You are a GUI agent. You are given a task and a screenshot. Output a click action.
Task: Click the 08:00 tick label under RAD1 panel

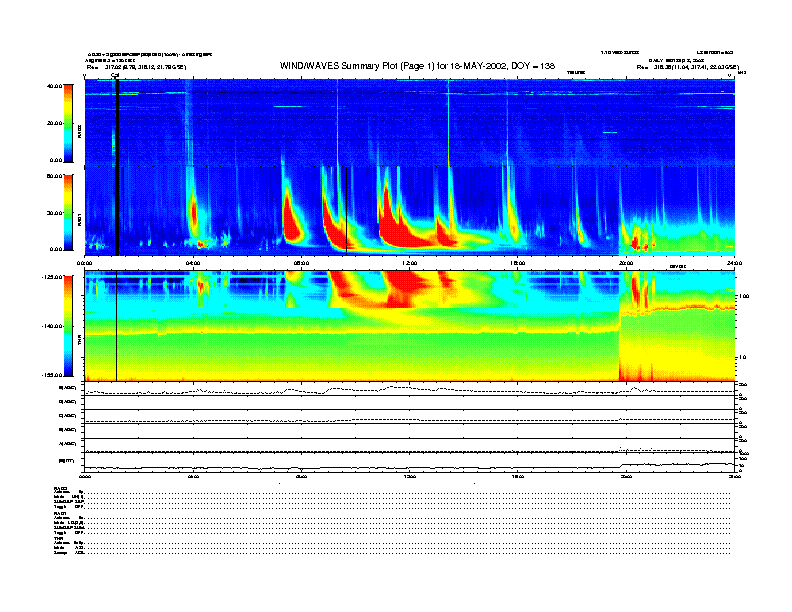pos(302,263)
